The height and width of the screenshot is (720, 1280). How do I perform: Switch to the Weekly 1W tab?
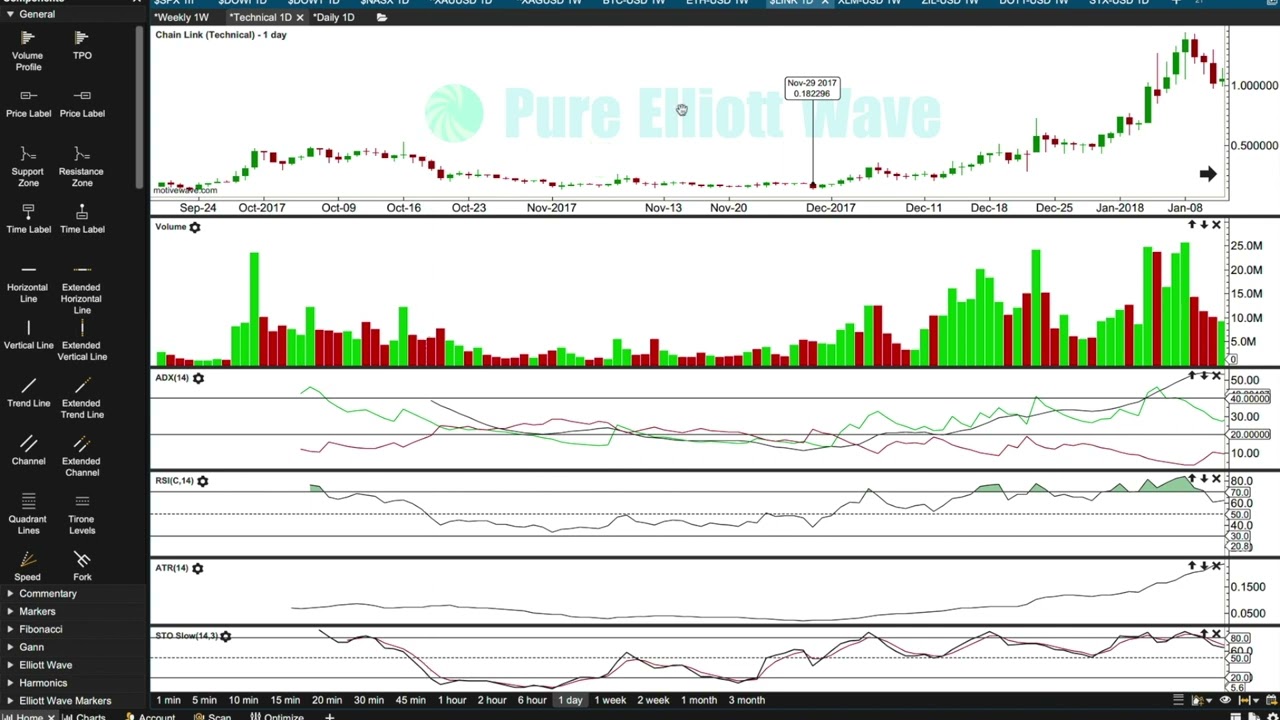click(x=181, y=18)
